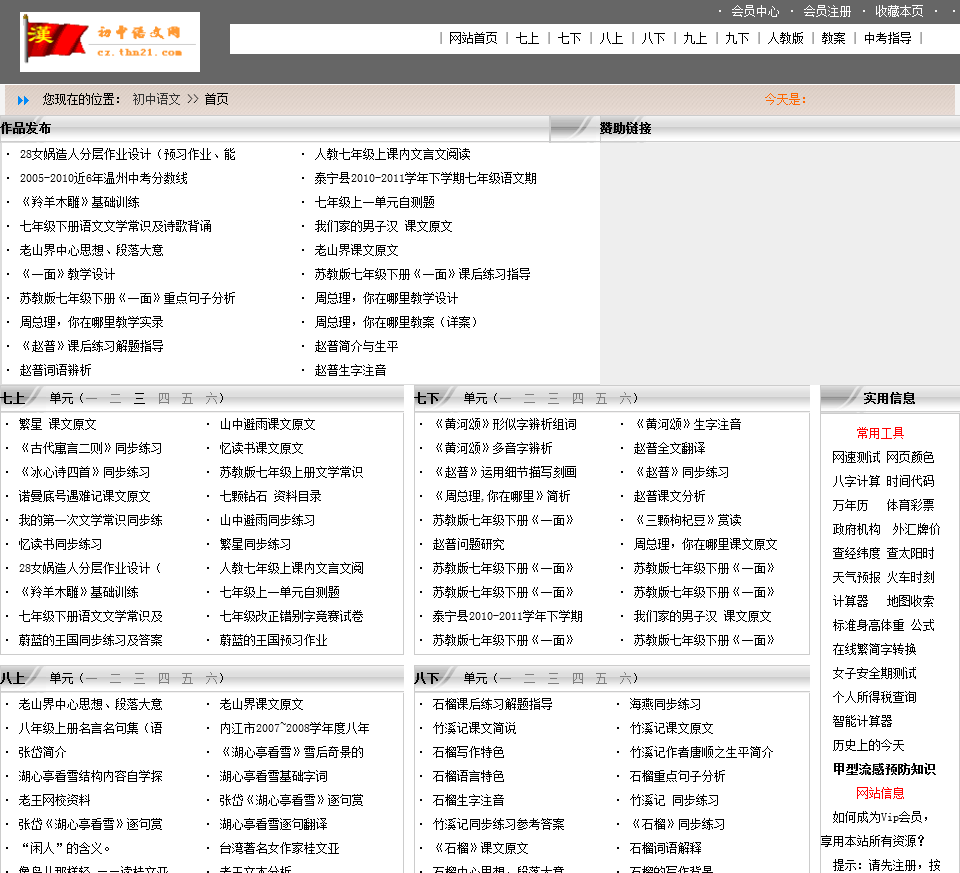The width and height of the screenshot is (960, 873).
Task: Open 计算器 tool link
Action: pyautogui.click(x=850, y=601)
